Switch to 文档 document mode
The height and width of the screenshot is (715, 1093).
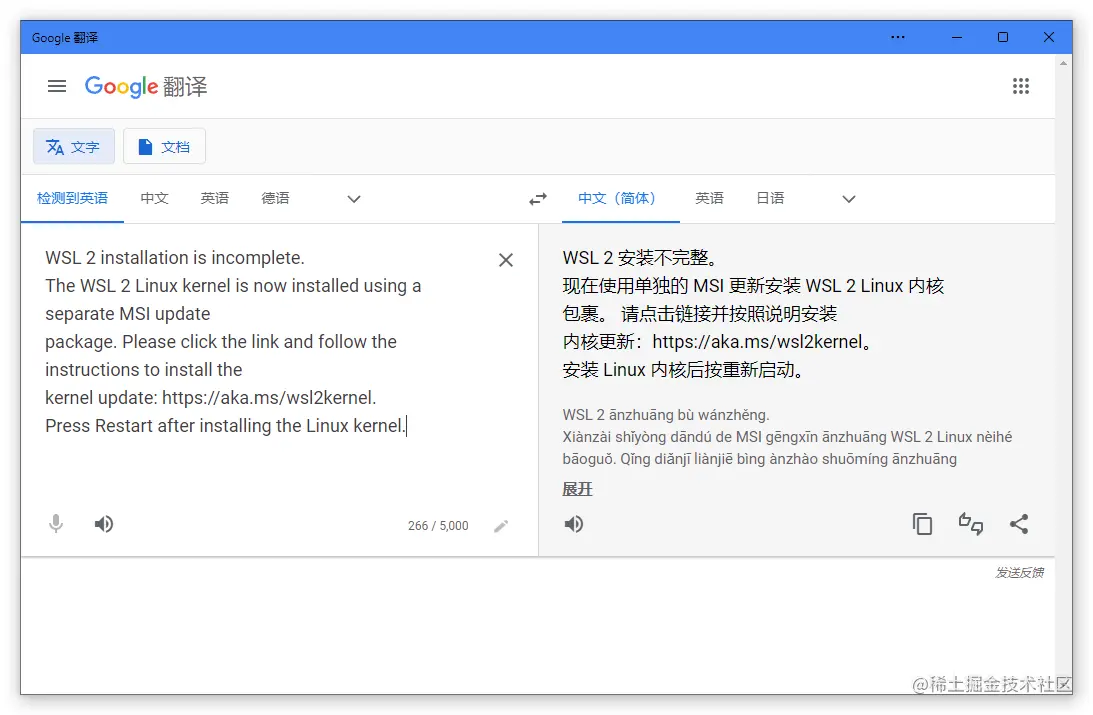tap(165, 146)
